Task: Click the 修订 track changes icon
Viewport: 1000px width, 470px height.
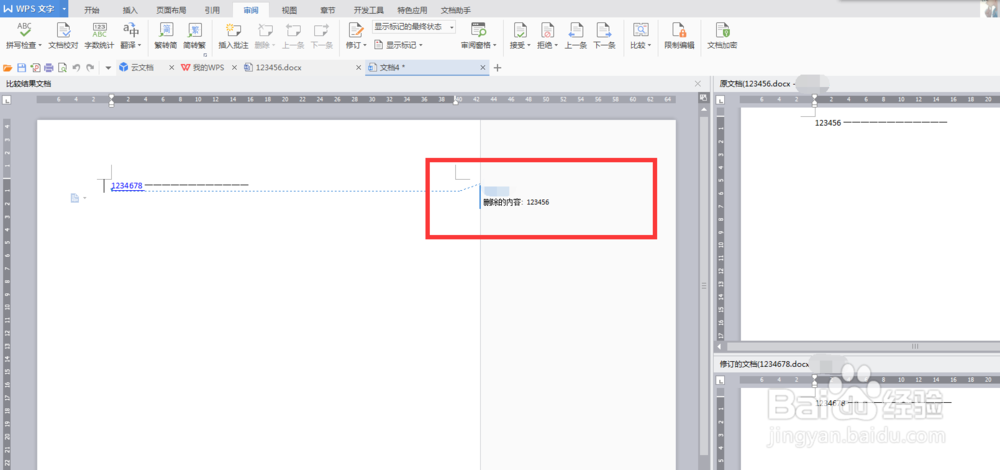Action: click(x=355, y=29)
